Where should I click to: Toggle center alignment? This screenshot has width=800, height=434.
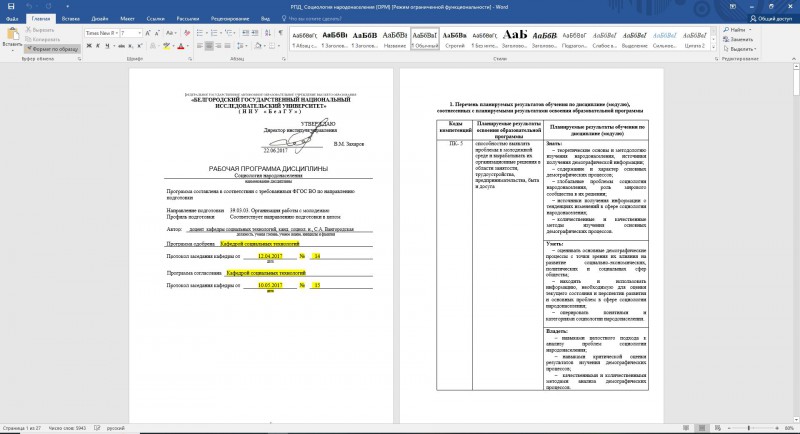[x=209, y=46]
